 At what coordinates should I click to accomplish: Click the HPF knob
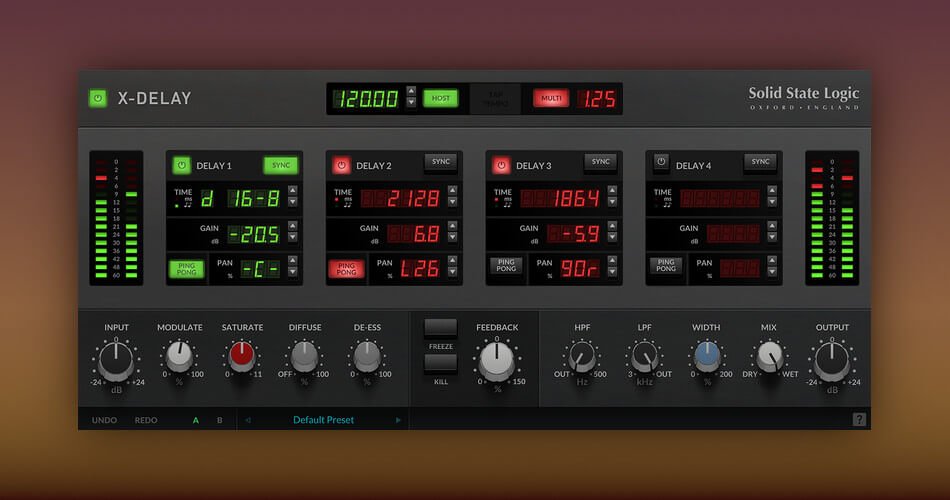click(582, 356)
